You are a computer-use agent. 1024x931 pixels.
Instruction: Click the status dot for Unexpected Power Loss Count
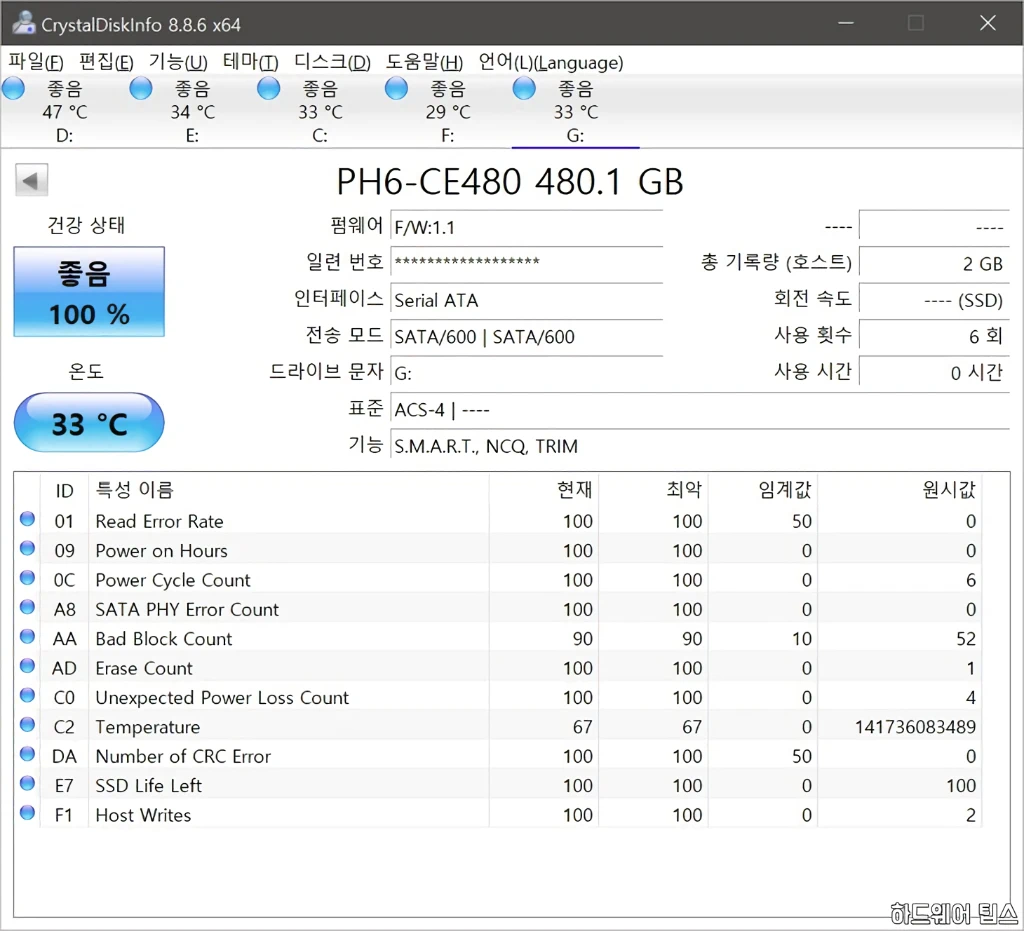pos(27,695)
